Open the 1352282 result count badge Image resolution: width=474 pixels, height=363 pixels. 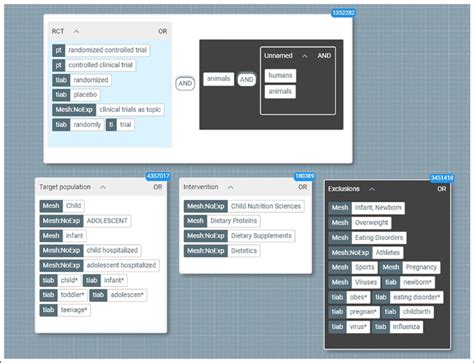click(344, 13)
